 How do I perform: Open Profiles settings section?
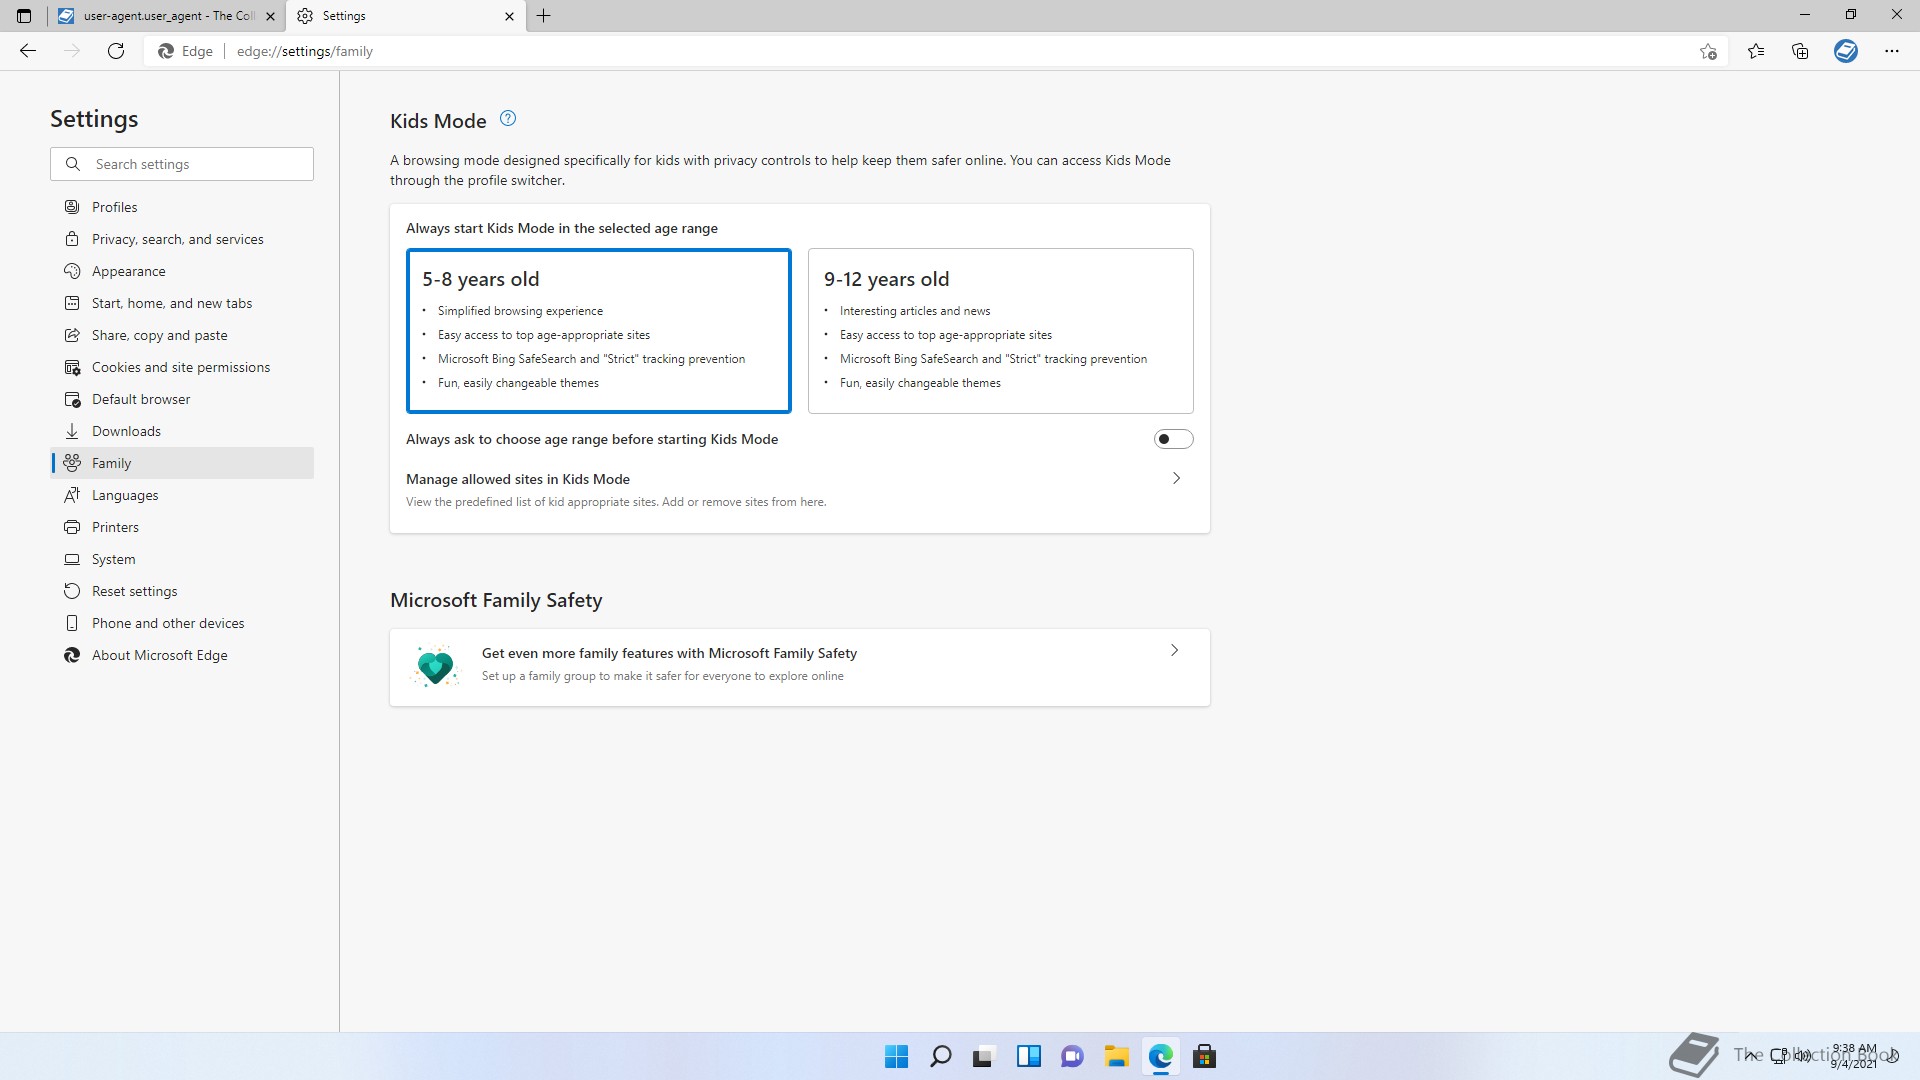pyautogui.click(x=182, y=207)
